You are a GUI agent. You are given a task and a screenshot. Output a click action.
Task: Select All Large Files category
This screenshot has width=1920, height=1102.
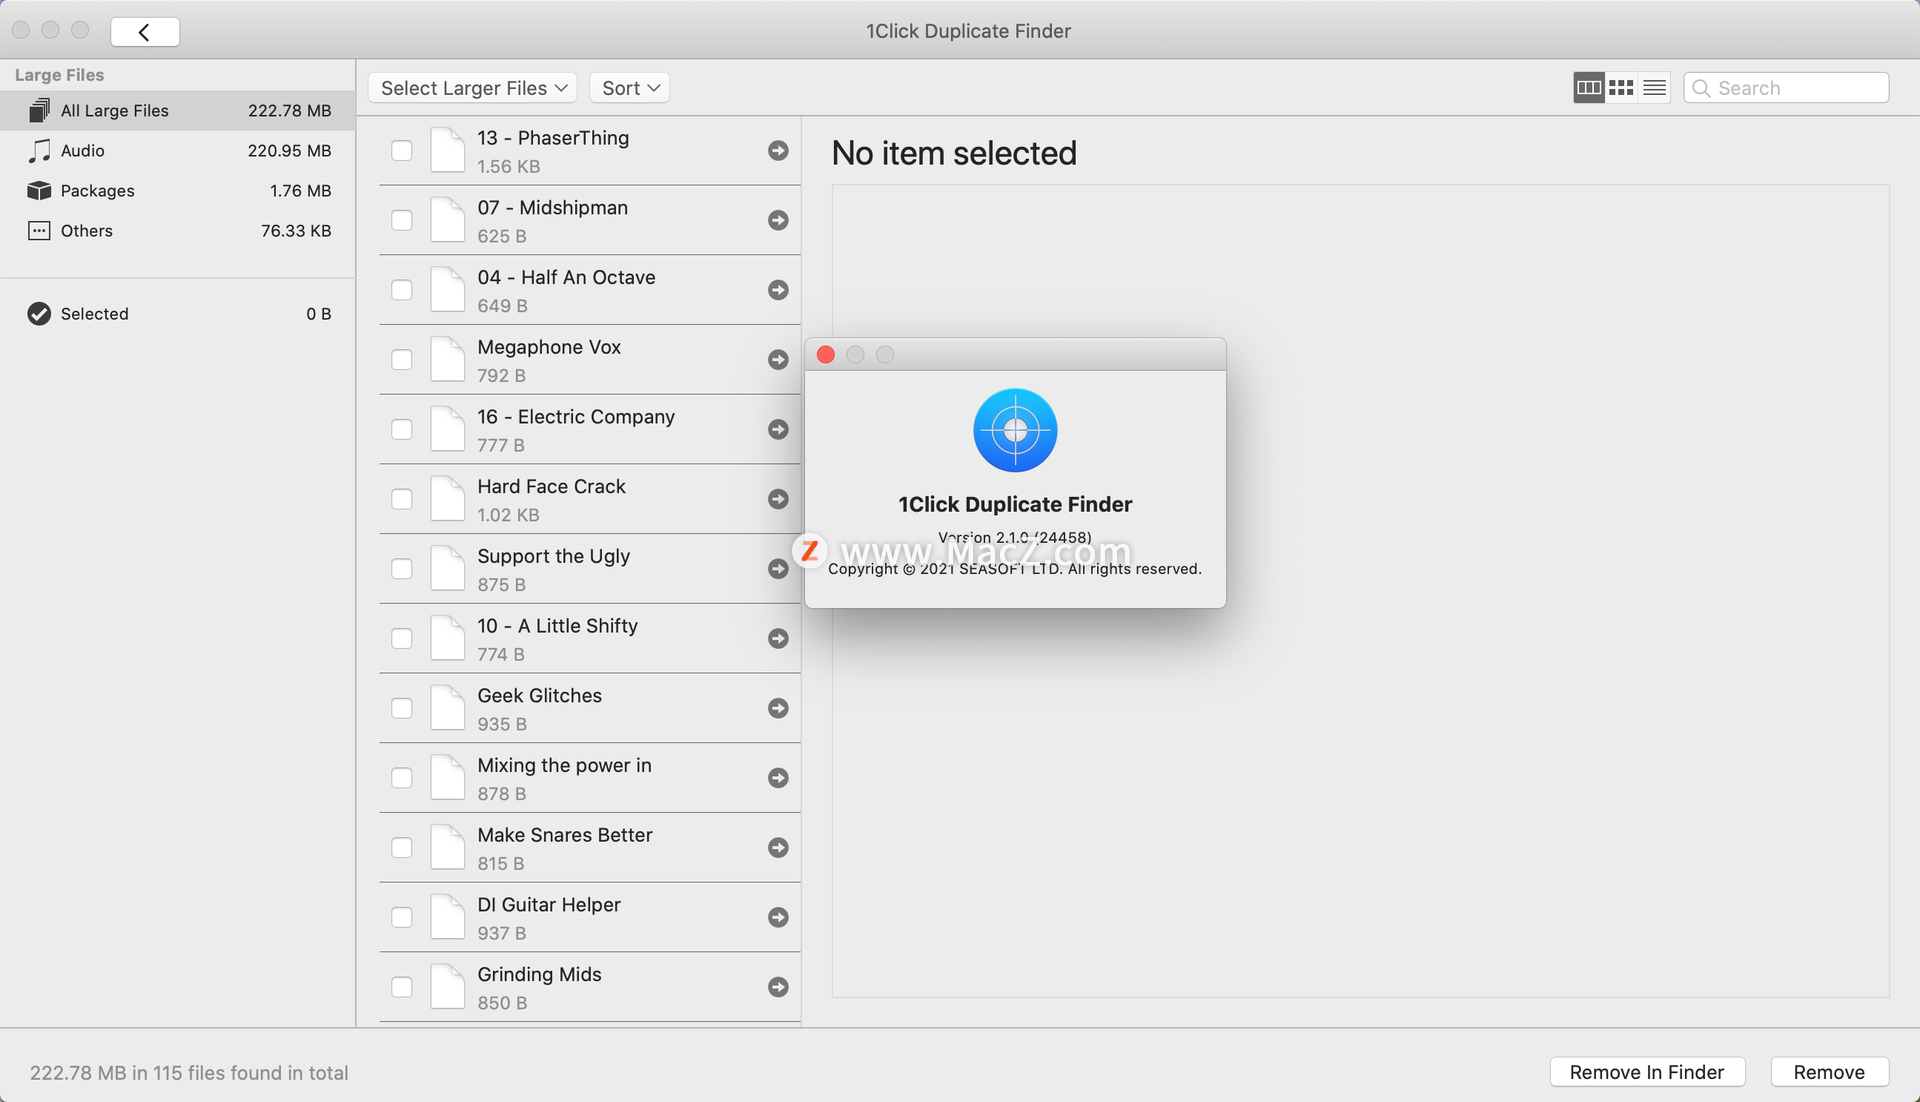click(178, 110)
